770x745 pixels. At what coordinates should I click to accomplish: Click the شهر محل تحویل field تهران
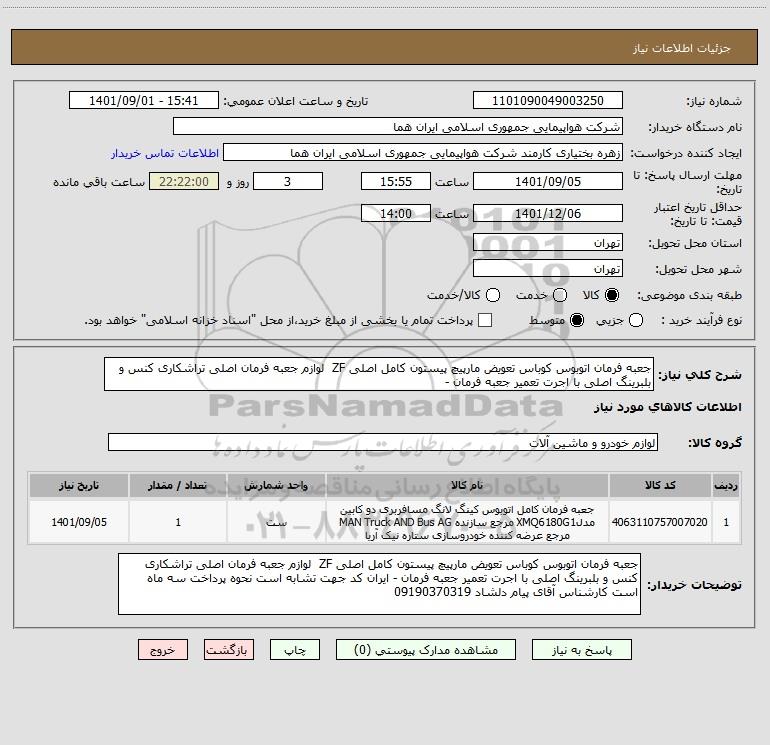coord(548,268)
